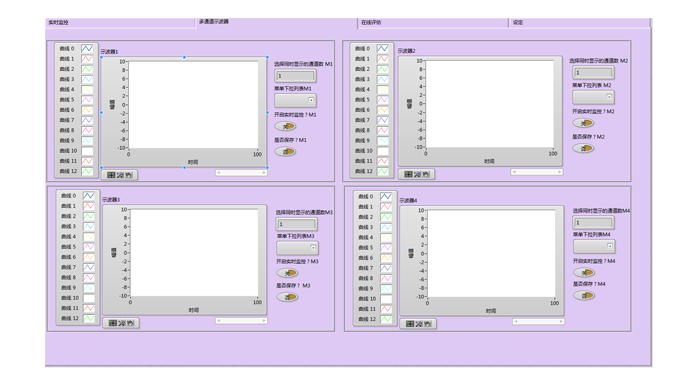The width and height of the screenshot is (700, 388).
Task: Toggle 是否保存 M3 switch
Action: (x=287, y=297)
